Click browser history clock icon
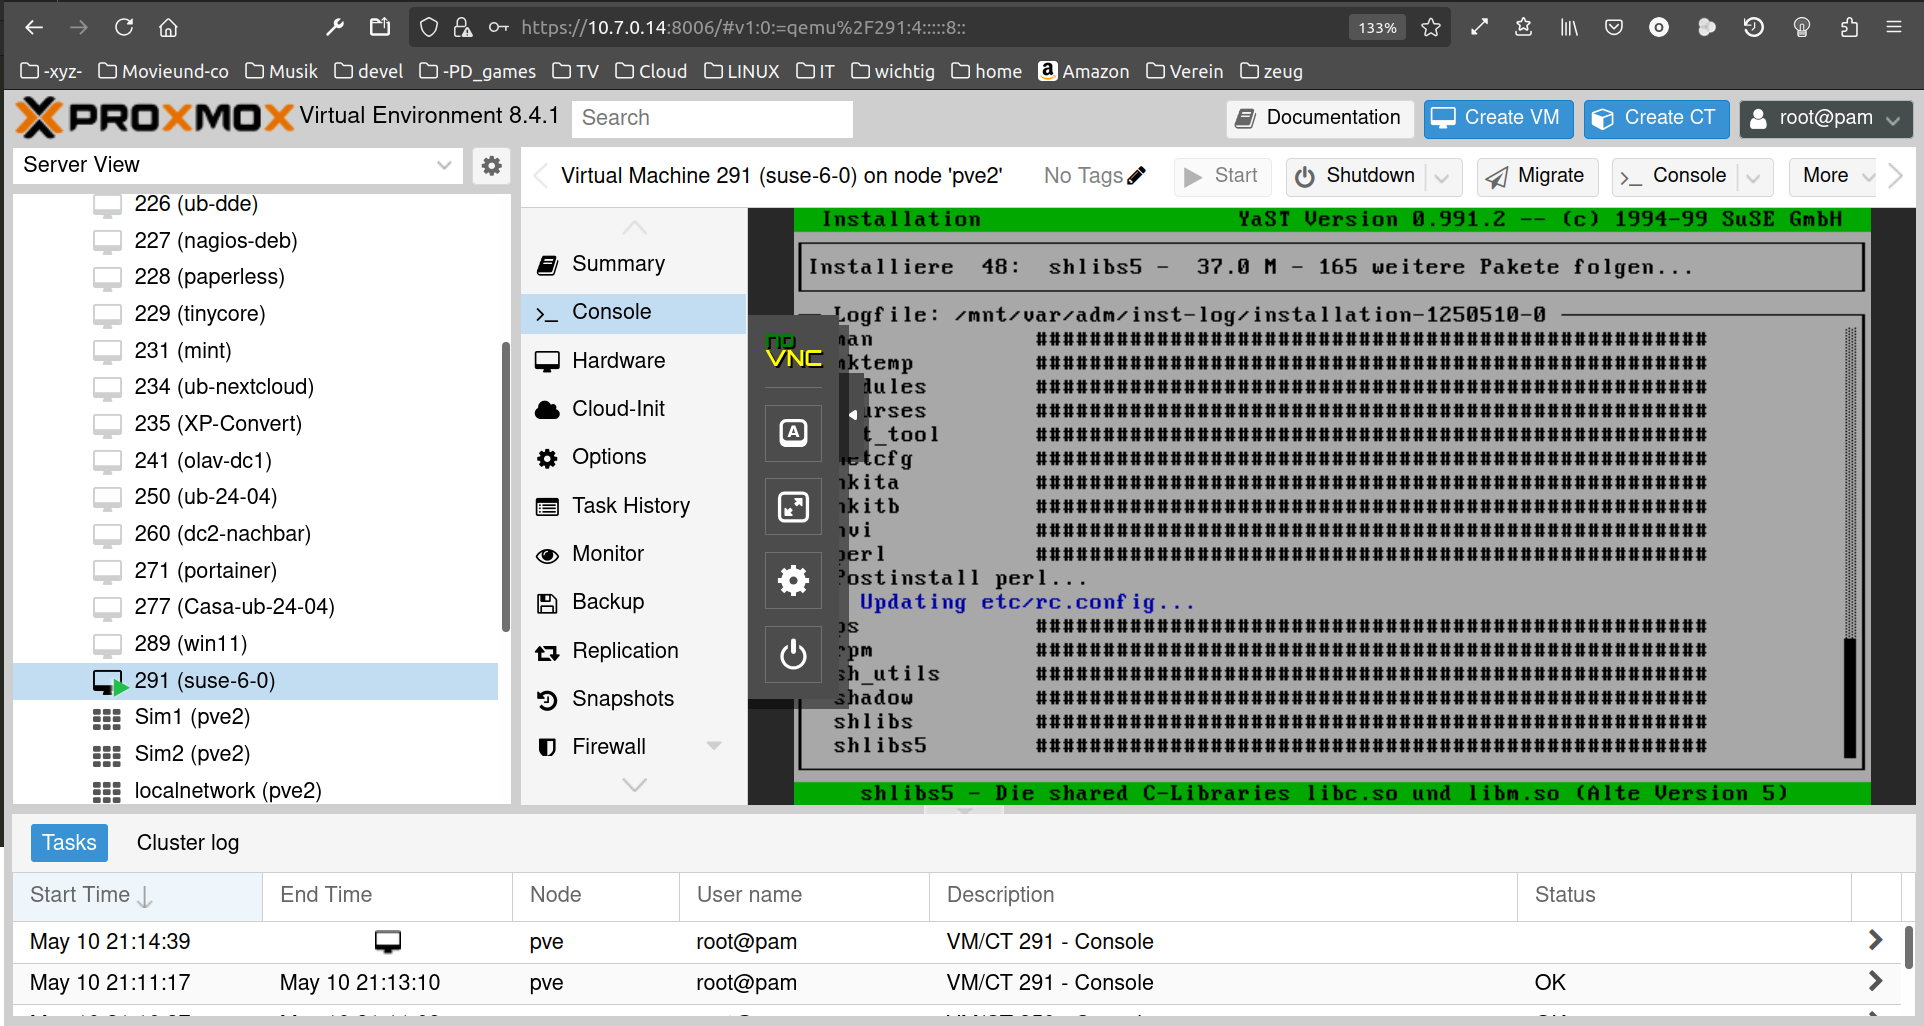The image size is (1924, 1026). point(1754,27)
